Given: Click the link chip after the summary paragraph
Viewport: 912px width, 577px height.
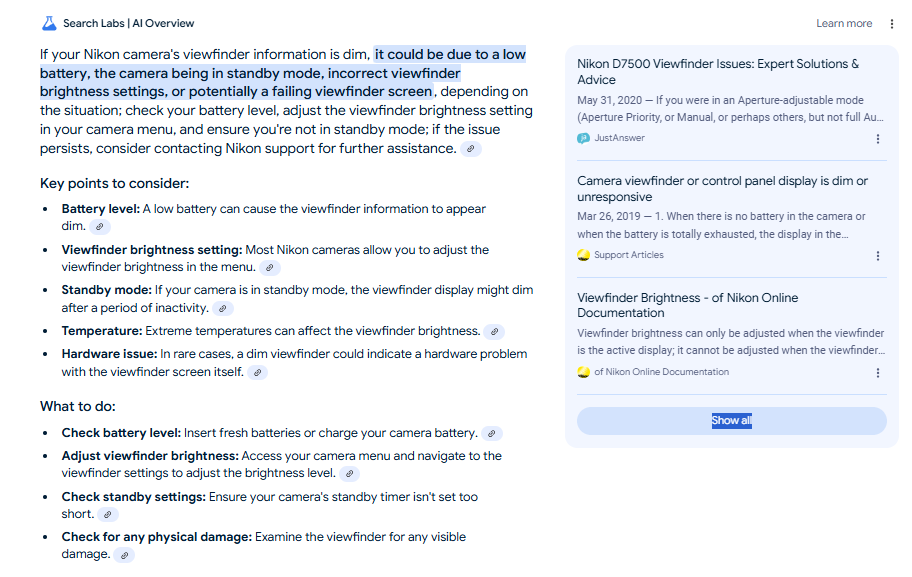Looking at the screenshot, I should [471, 149].
